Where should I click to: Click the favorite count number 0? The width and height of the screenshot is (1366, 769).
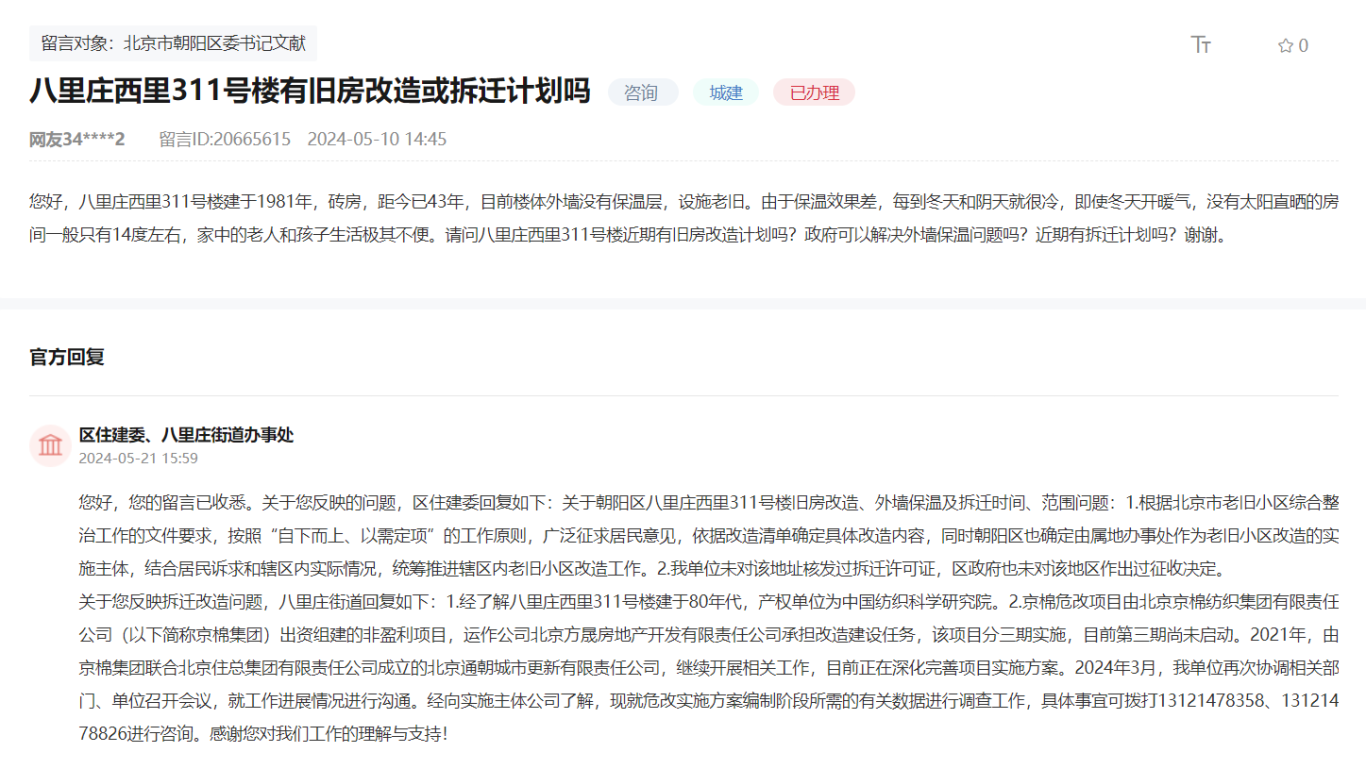(x=1303, y=46)
